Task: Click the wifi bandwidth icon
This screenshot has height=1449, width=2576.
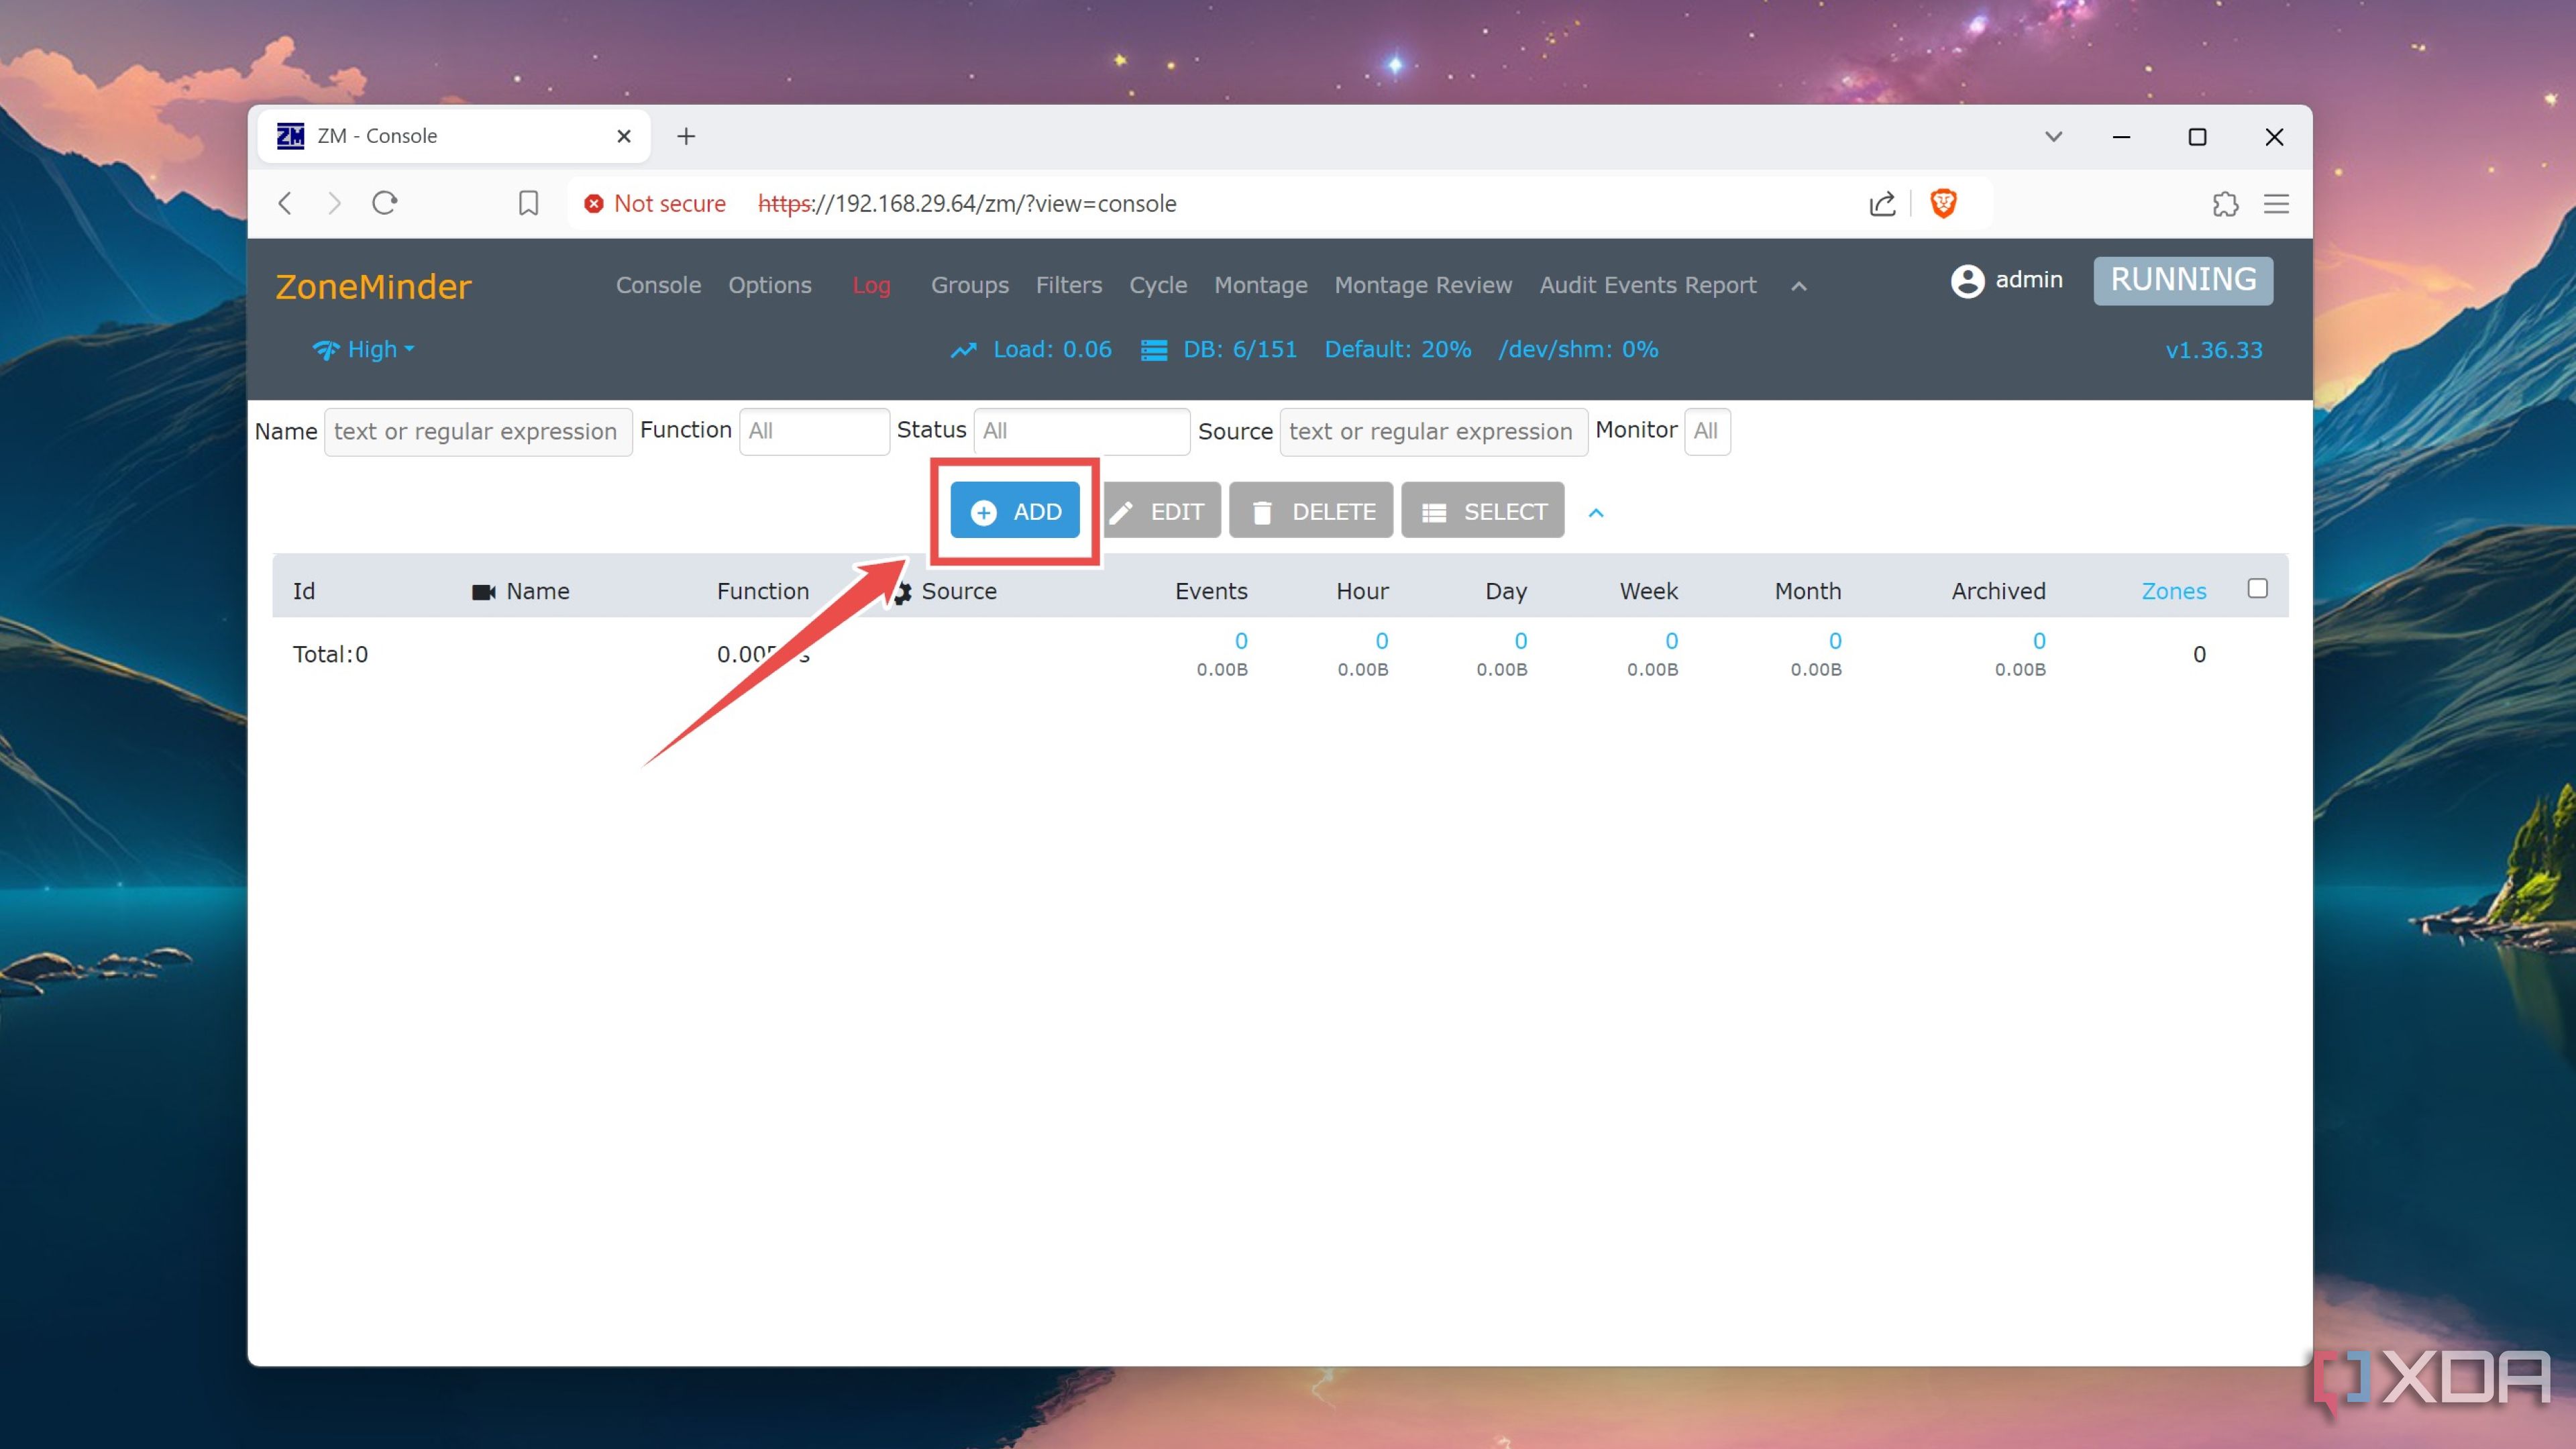Action: pyautogui.click(x=326, y=350)
